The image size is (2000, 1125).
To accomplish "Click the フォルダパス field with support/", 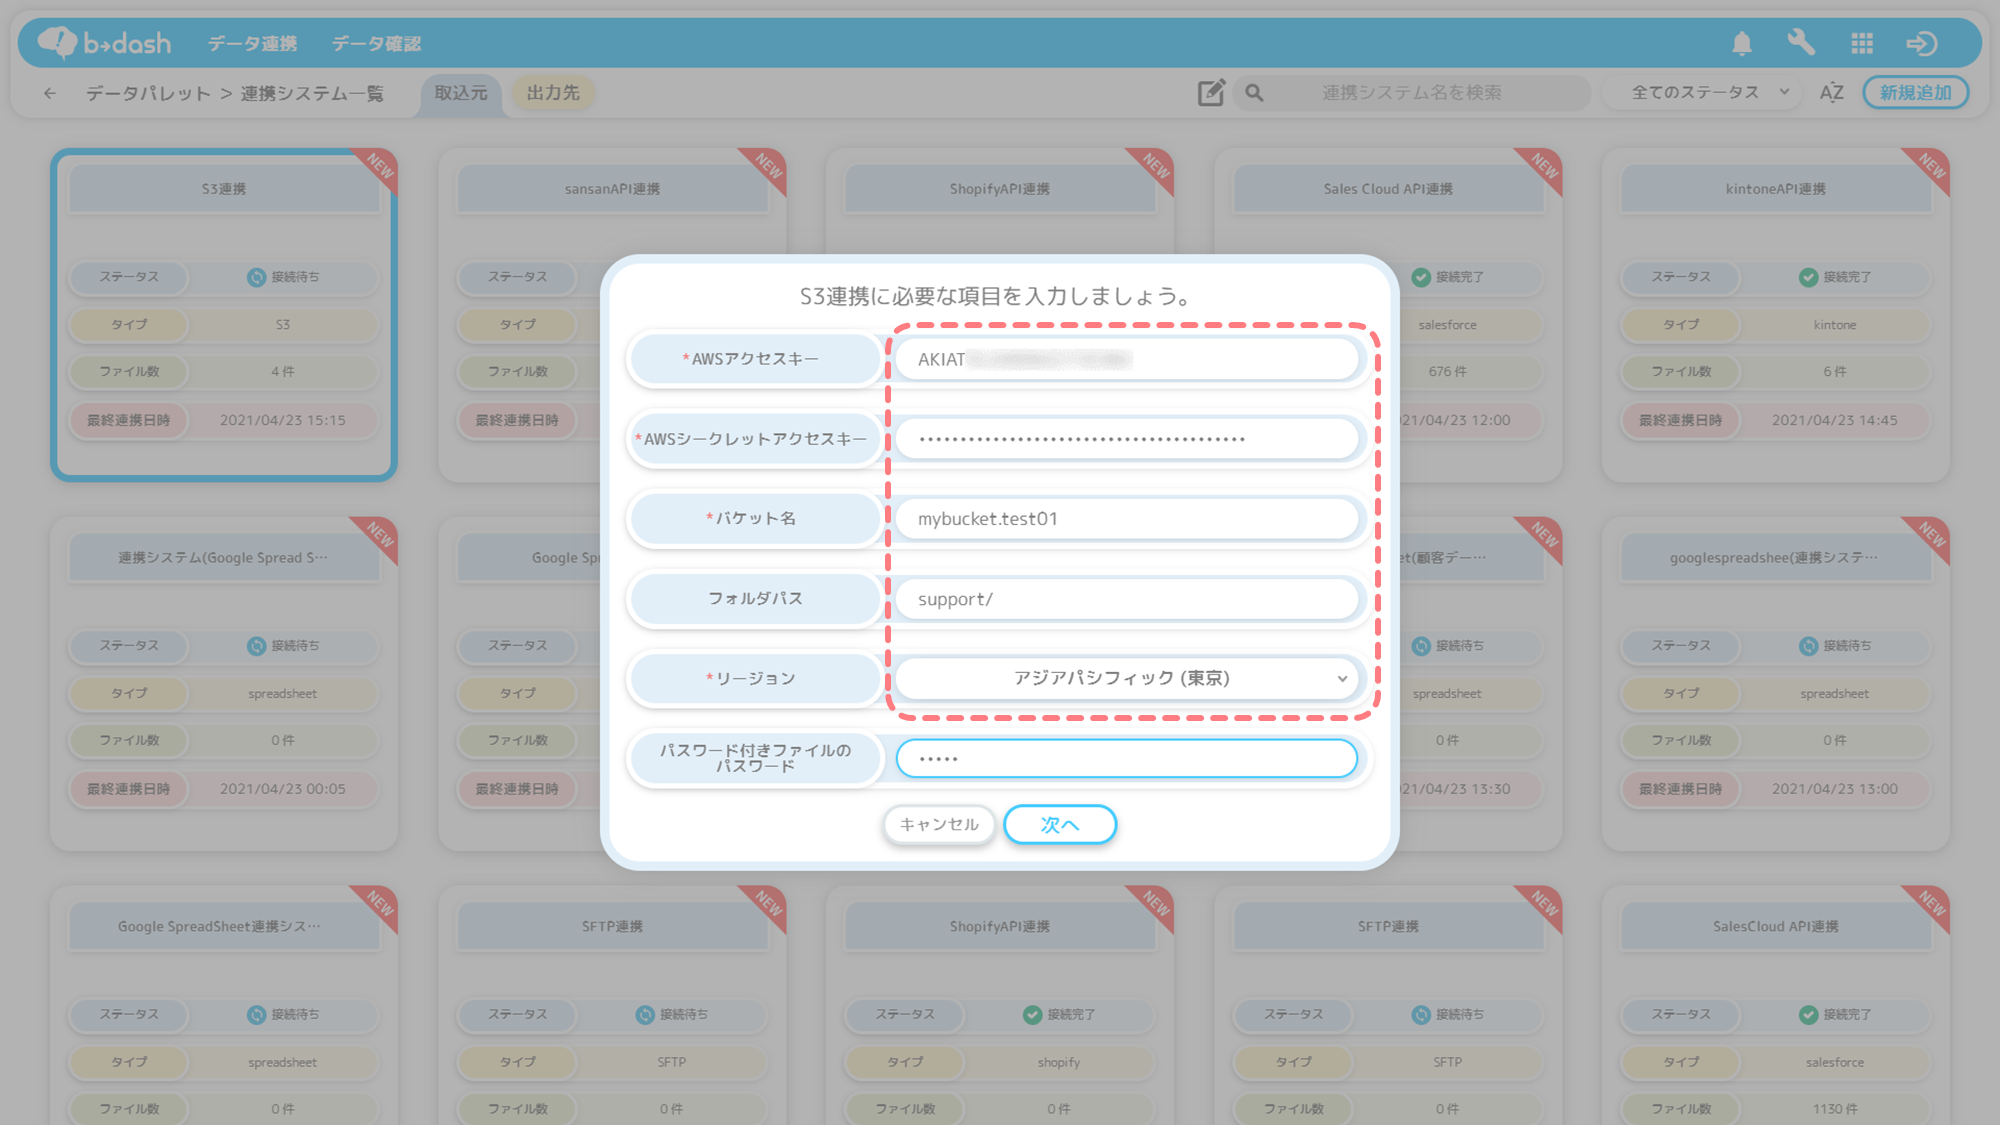I will tap(1126, 599).
